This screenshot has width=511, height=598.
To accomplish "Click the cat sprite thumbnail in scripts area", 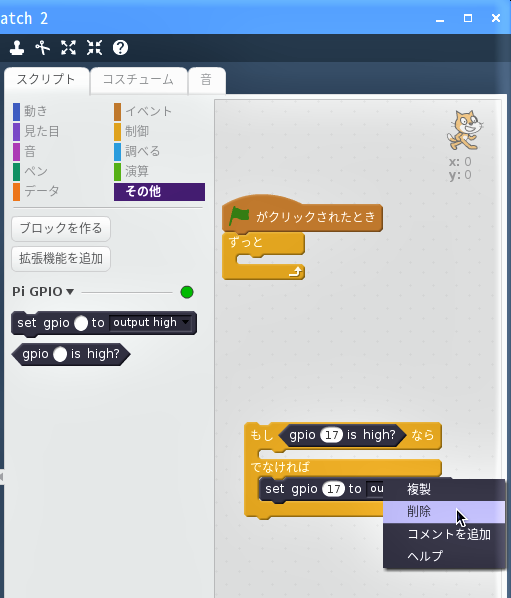I will 465,130.
